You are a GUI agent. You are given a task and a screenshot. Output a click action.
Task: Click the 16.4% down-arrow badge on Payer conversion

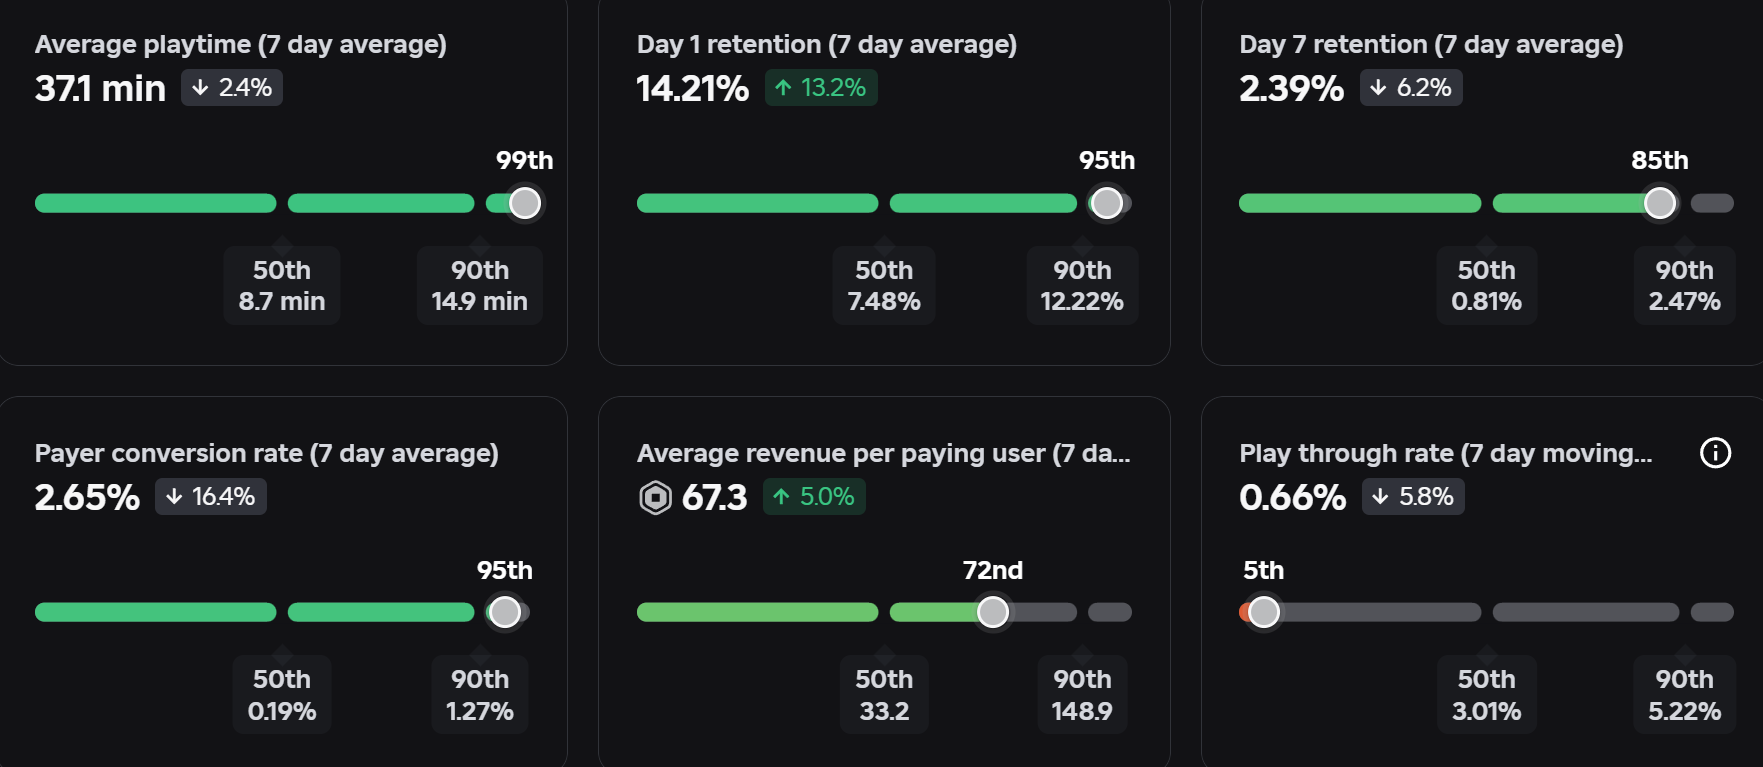(211, 497)
